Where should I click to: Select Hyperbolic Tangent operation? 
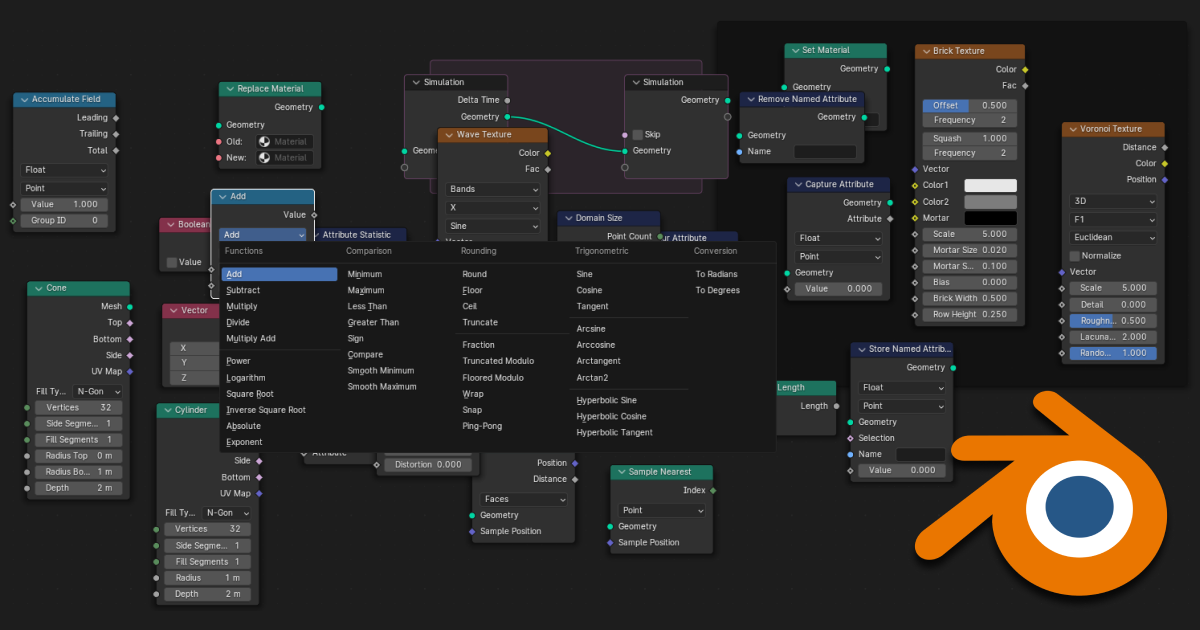(614, 433)
